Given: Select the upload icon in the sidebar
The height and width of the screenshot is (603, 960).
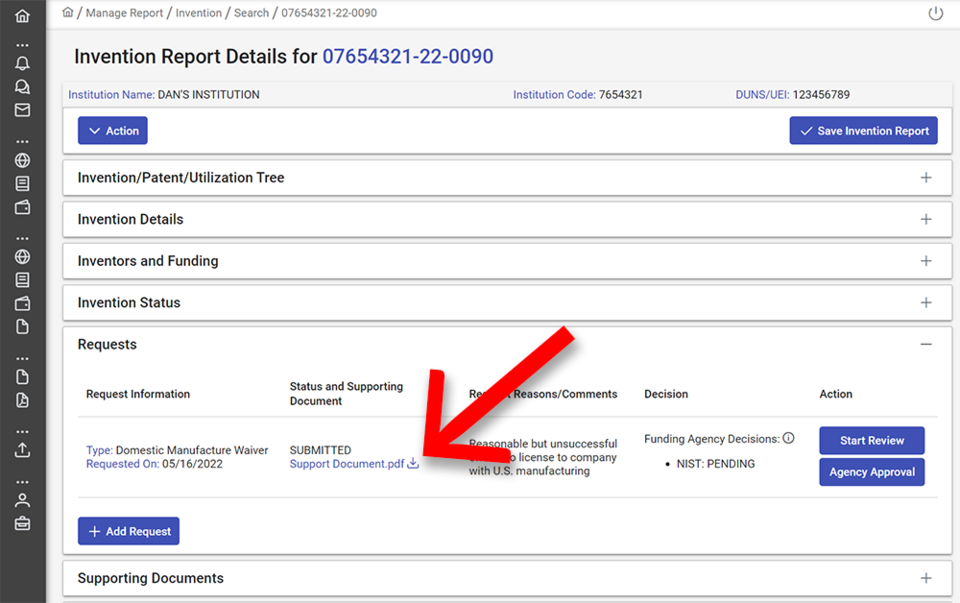Looking at the screenshot, I should coord(22,450).
